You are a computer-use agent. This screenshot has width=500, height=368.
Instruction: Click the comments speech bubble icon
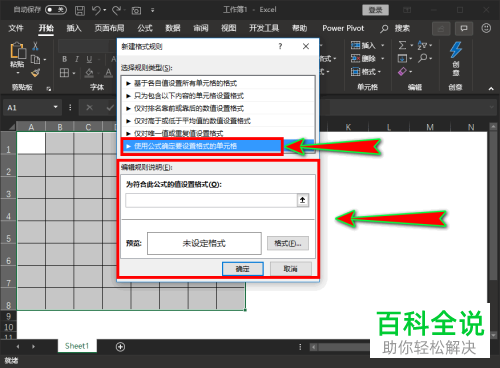pos(464,29)
